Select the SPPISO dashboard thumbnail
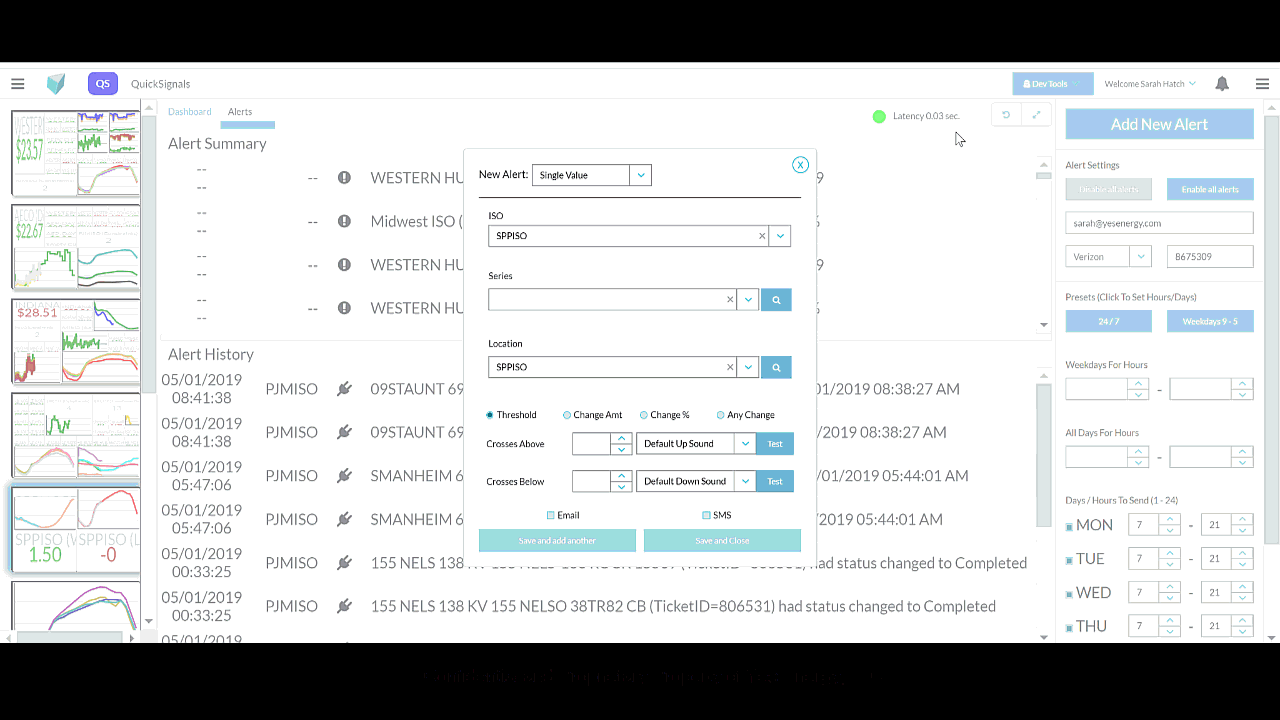 [75, 530]
